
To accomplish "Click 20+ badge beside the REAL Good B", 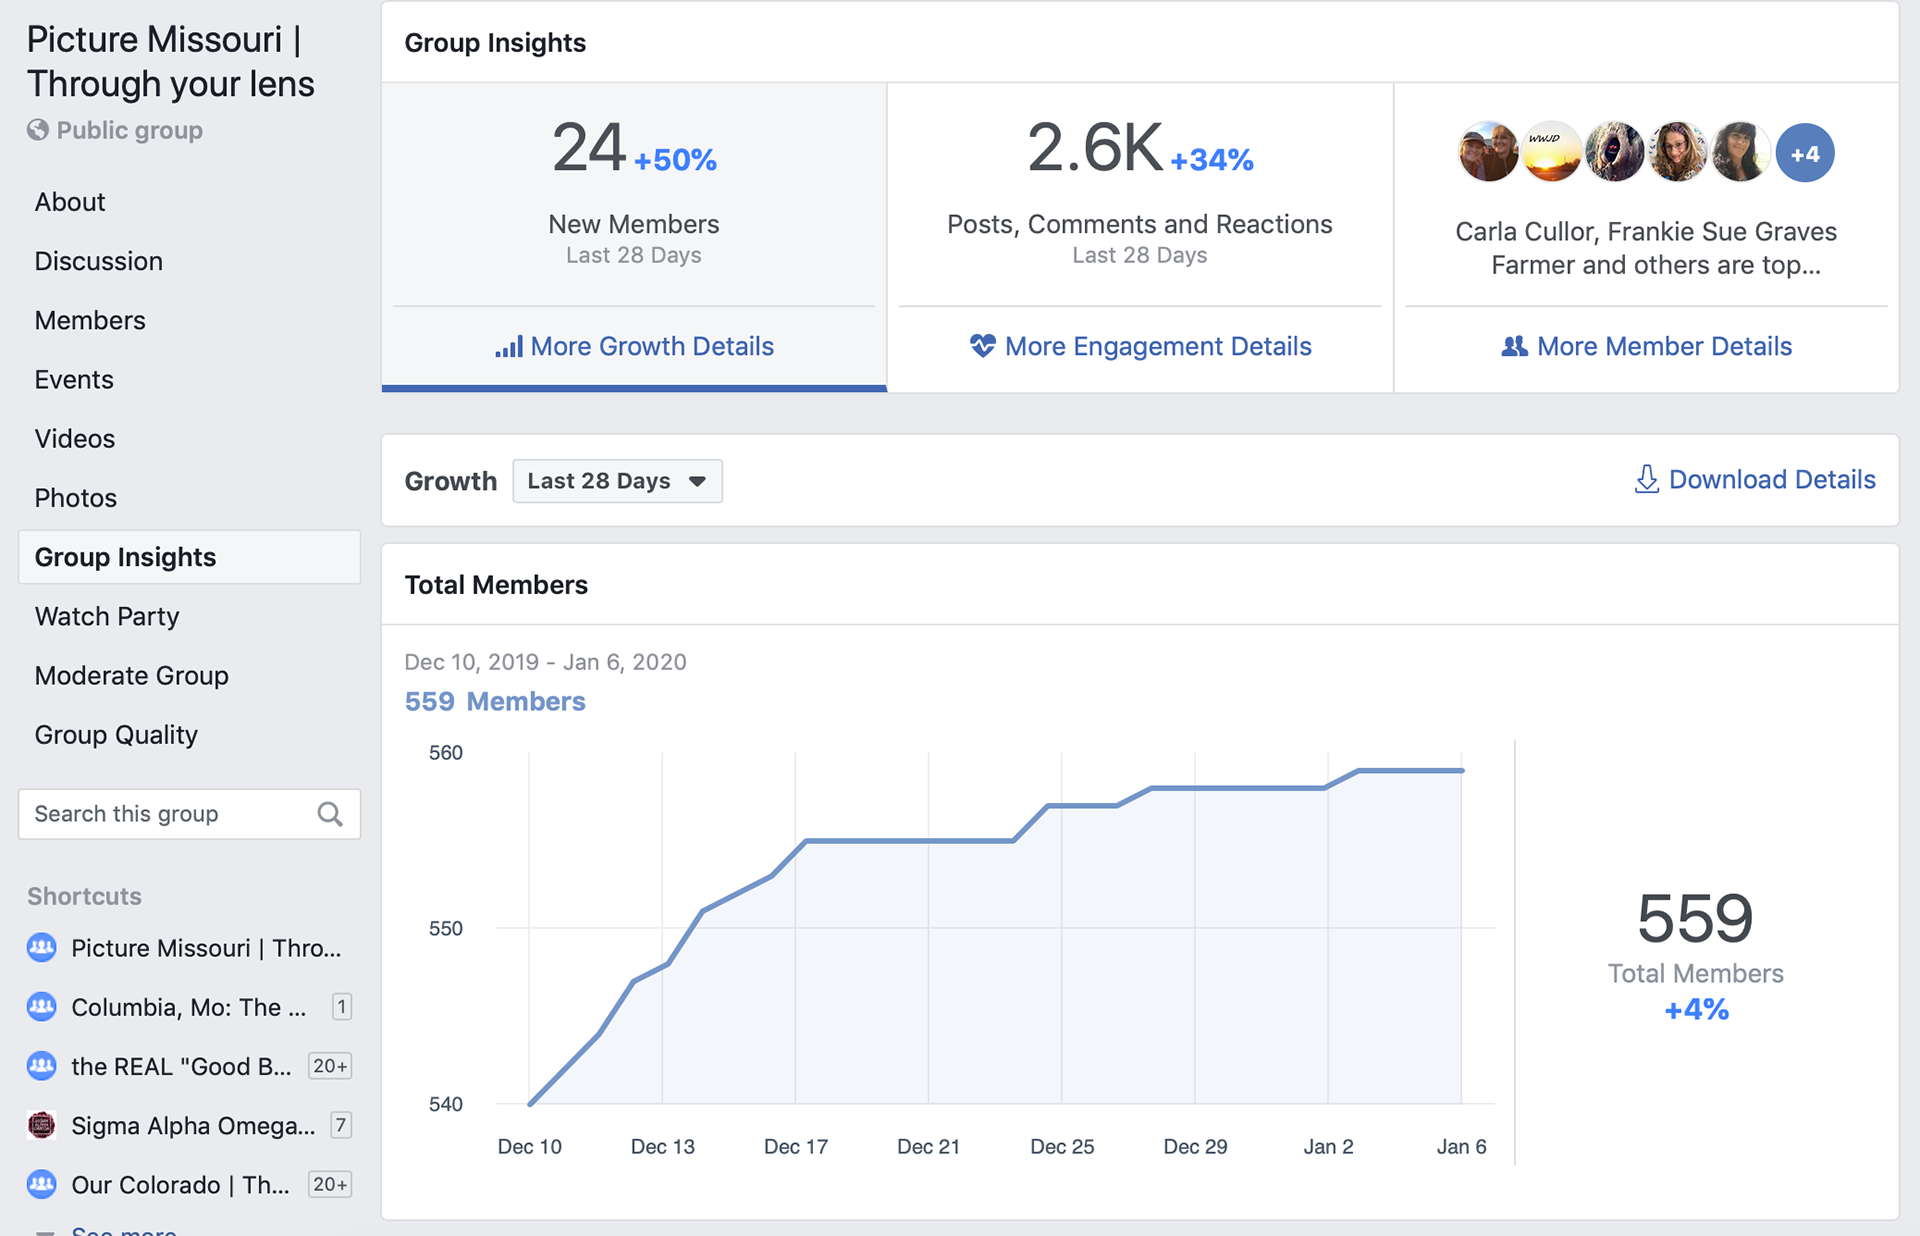I will pyautogui.click(x=330, y=1066).
